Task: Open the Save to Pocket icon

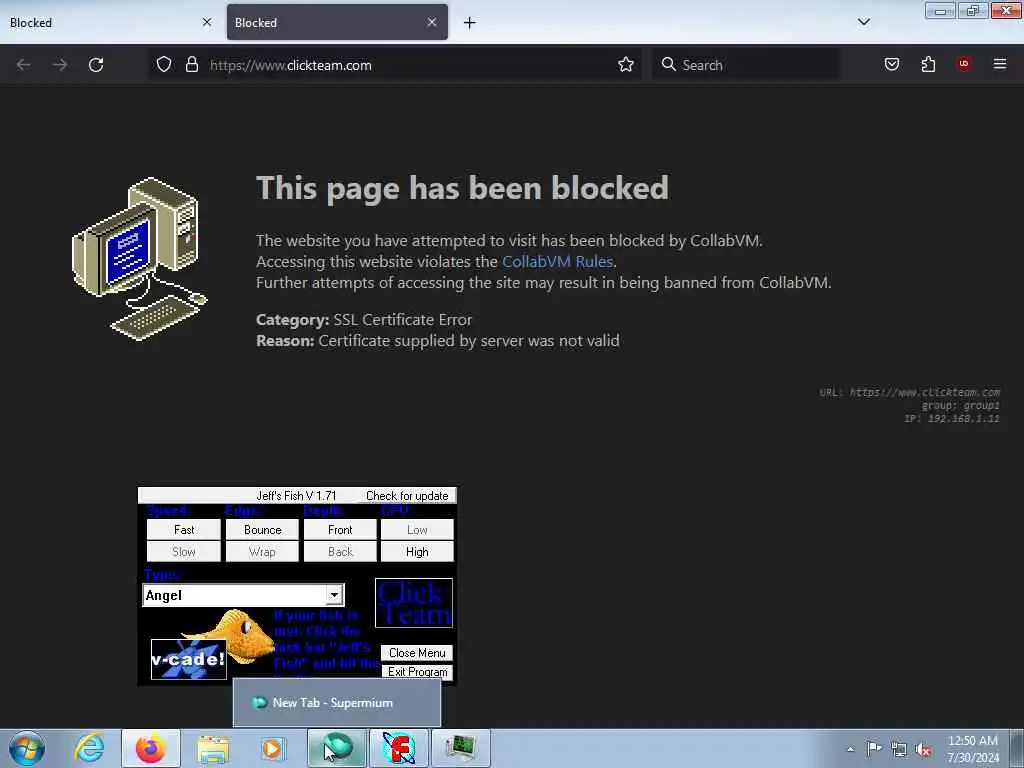Action: [x=891, y=64]
